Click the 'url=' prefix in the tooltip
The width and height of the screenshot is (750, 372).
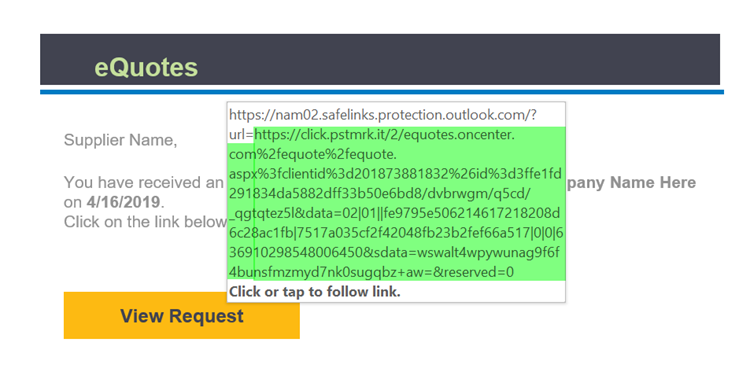[x=241, y=135]
